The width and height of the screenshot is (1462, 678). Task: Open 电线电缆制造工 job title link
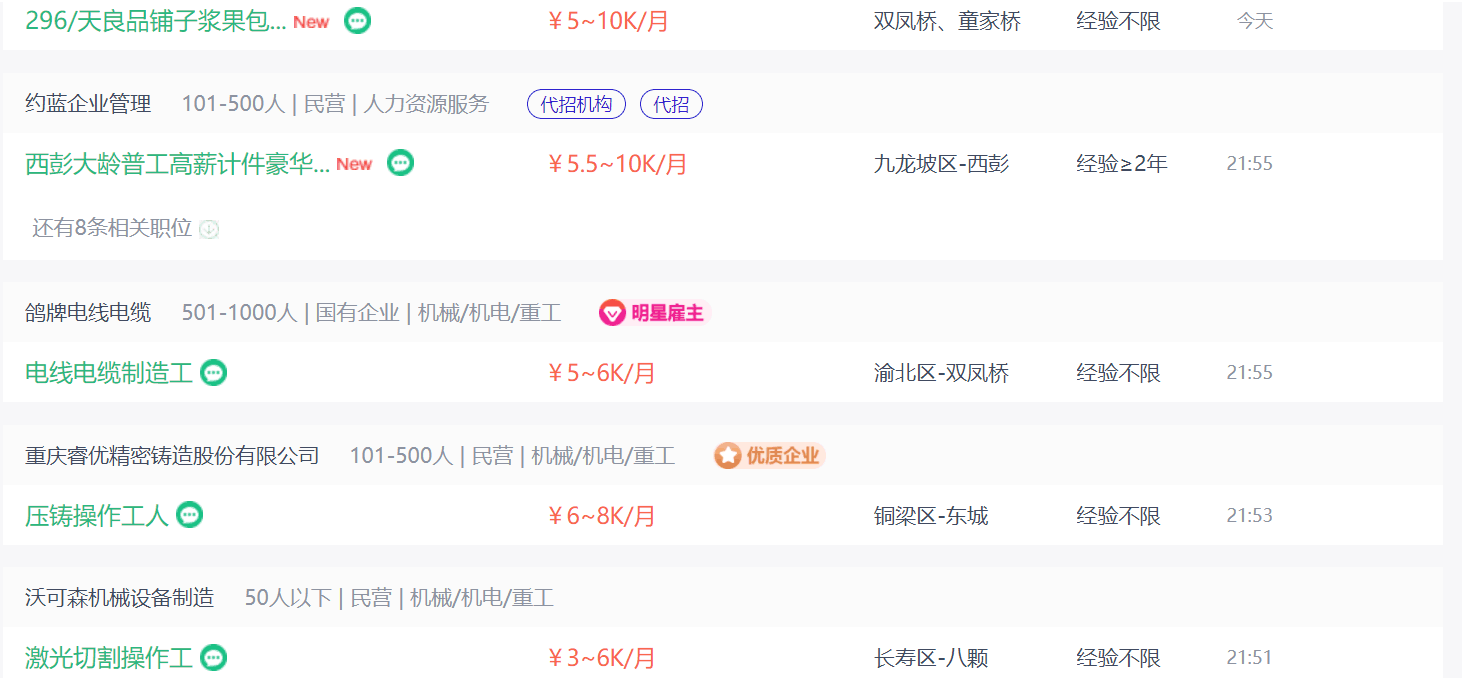[109, 373]
